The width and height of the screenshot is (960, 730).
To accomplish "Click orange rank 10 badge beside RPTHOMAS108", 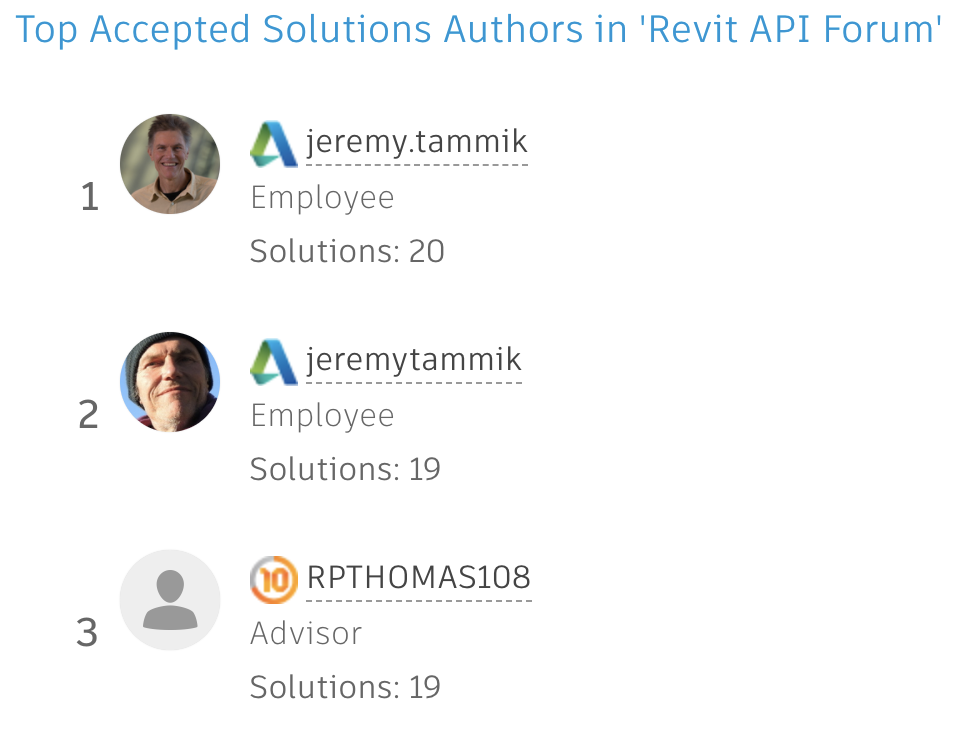I will pyautogui.click(x=273, y=579).
